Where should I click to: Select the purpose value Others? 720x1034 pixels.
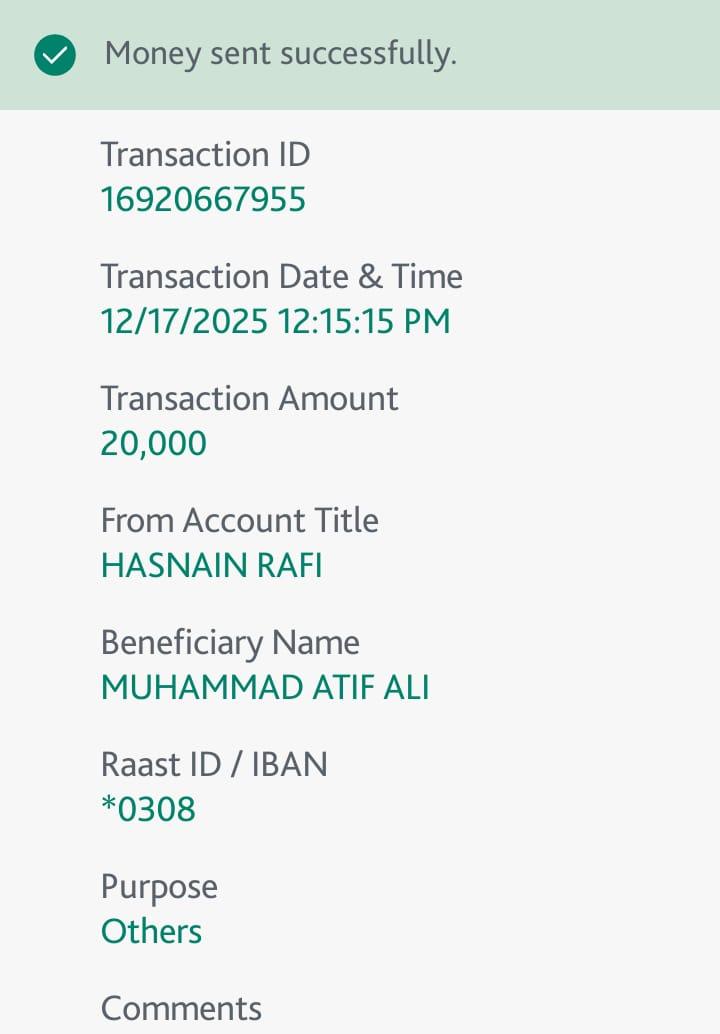[151, 931]
